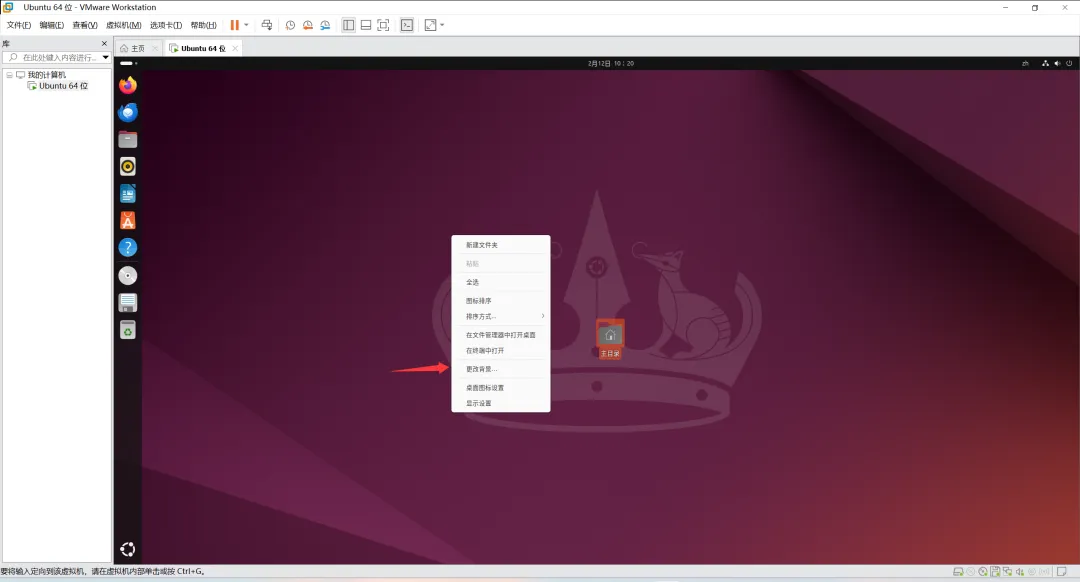Screen dimensions: 1080x582
Task: Click the message log icon in status bar
Action: click(x=1062, y=572)
